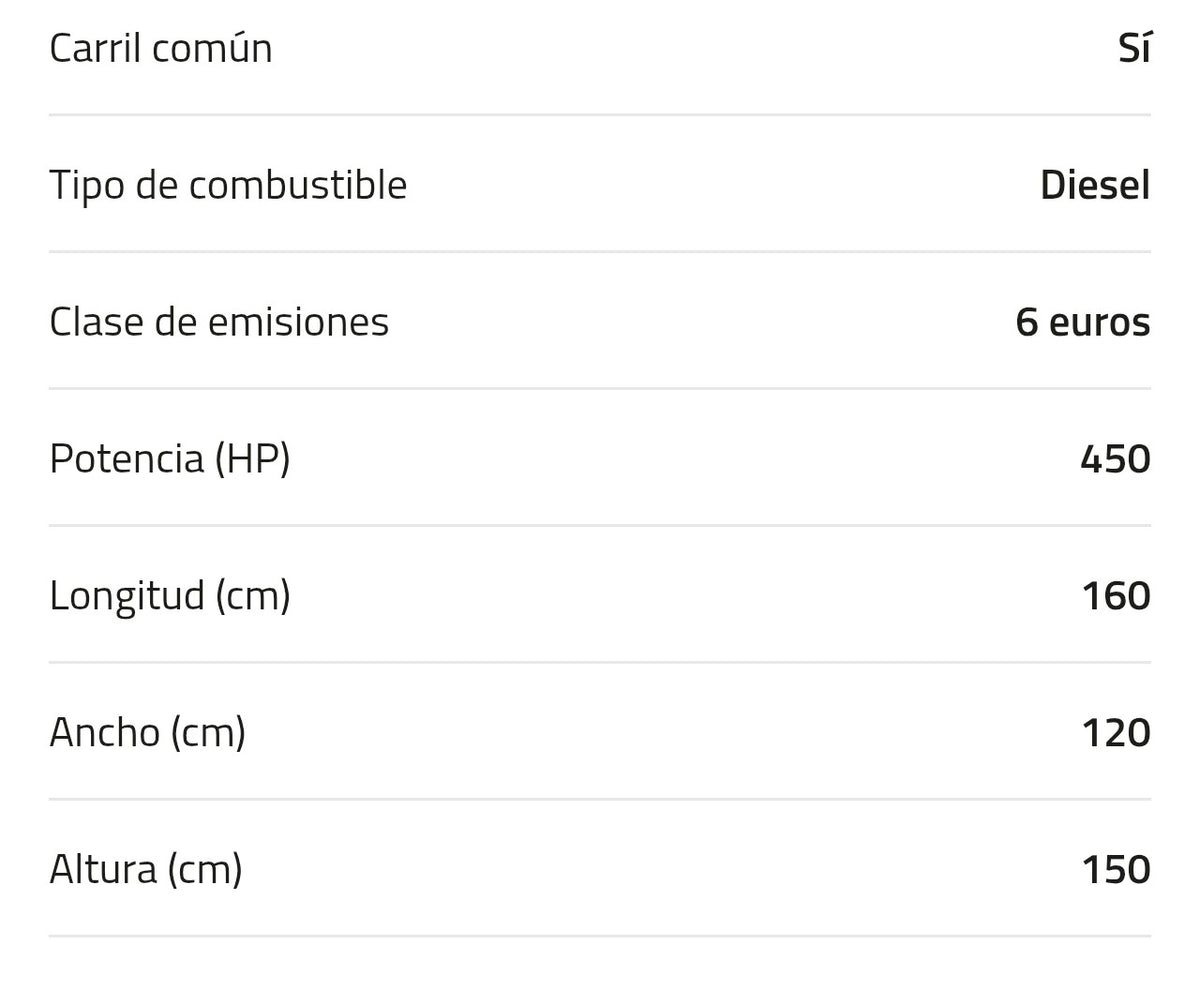Select the Carril común label
Viewport: 1200px width, 990px height.
(x=161, y=48)
